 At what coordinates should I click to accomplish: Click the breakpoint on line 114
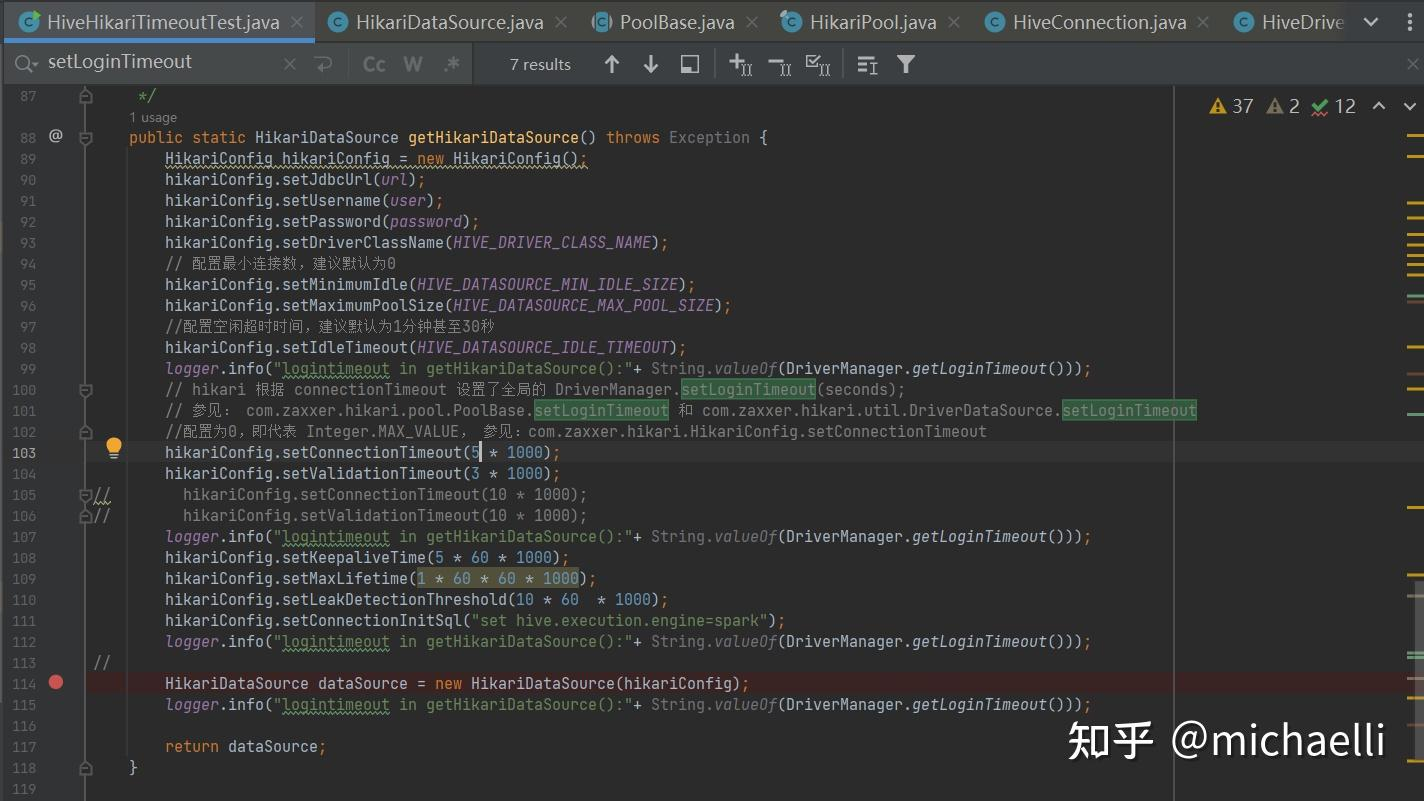[56, 682]
